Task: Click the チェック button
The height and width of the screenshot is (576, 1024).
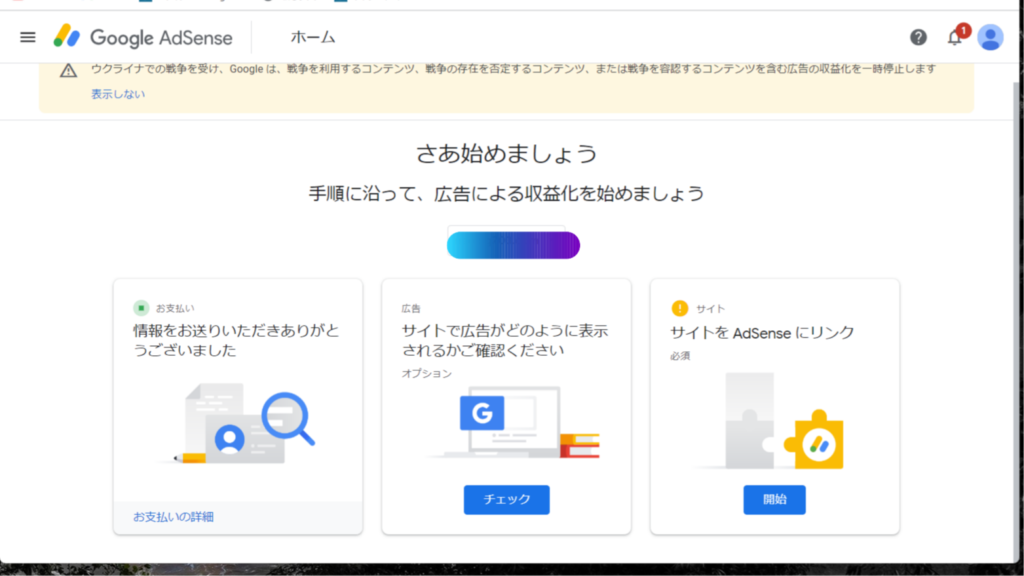Action: pyautogui.click(x=507, y=500)
